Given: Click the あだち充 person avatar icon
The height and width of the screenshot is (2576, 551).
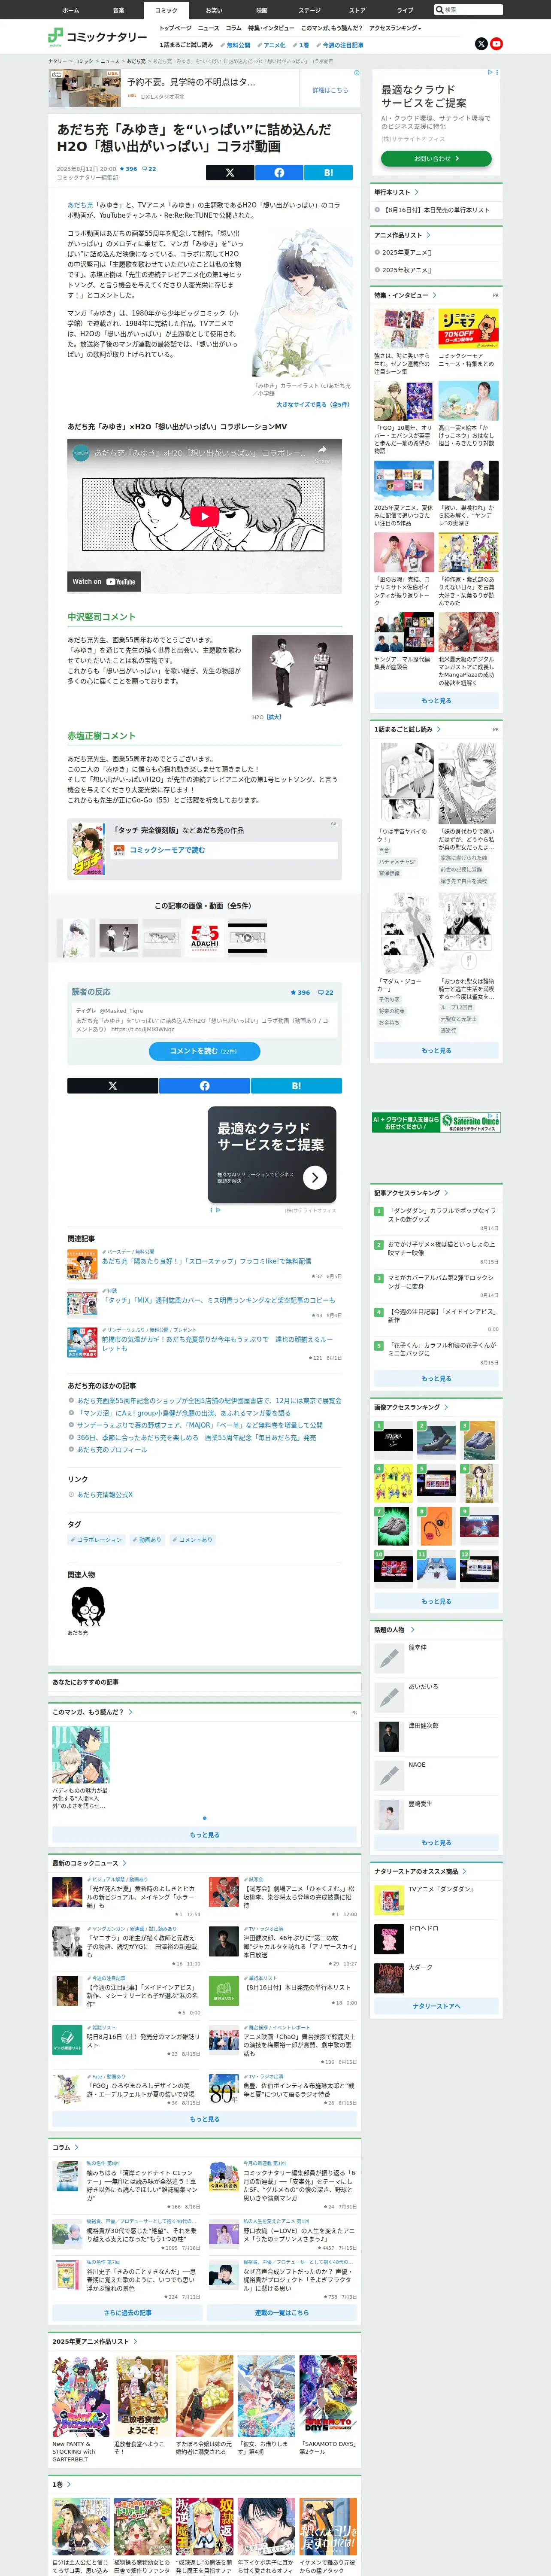Looking at the screenshot, I should [88, 1608].
